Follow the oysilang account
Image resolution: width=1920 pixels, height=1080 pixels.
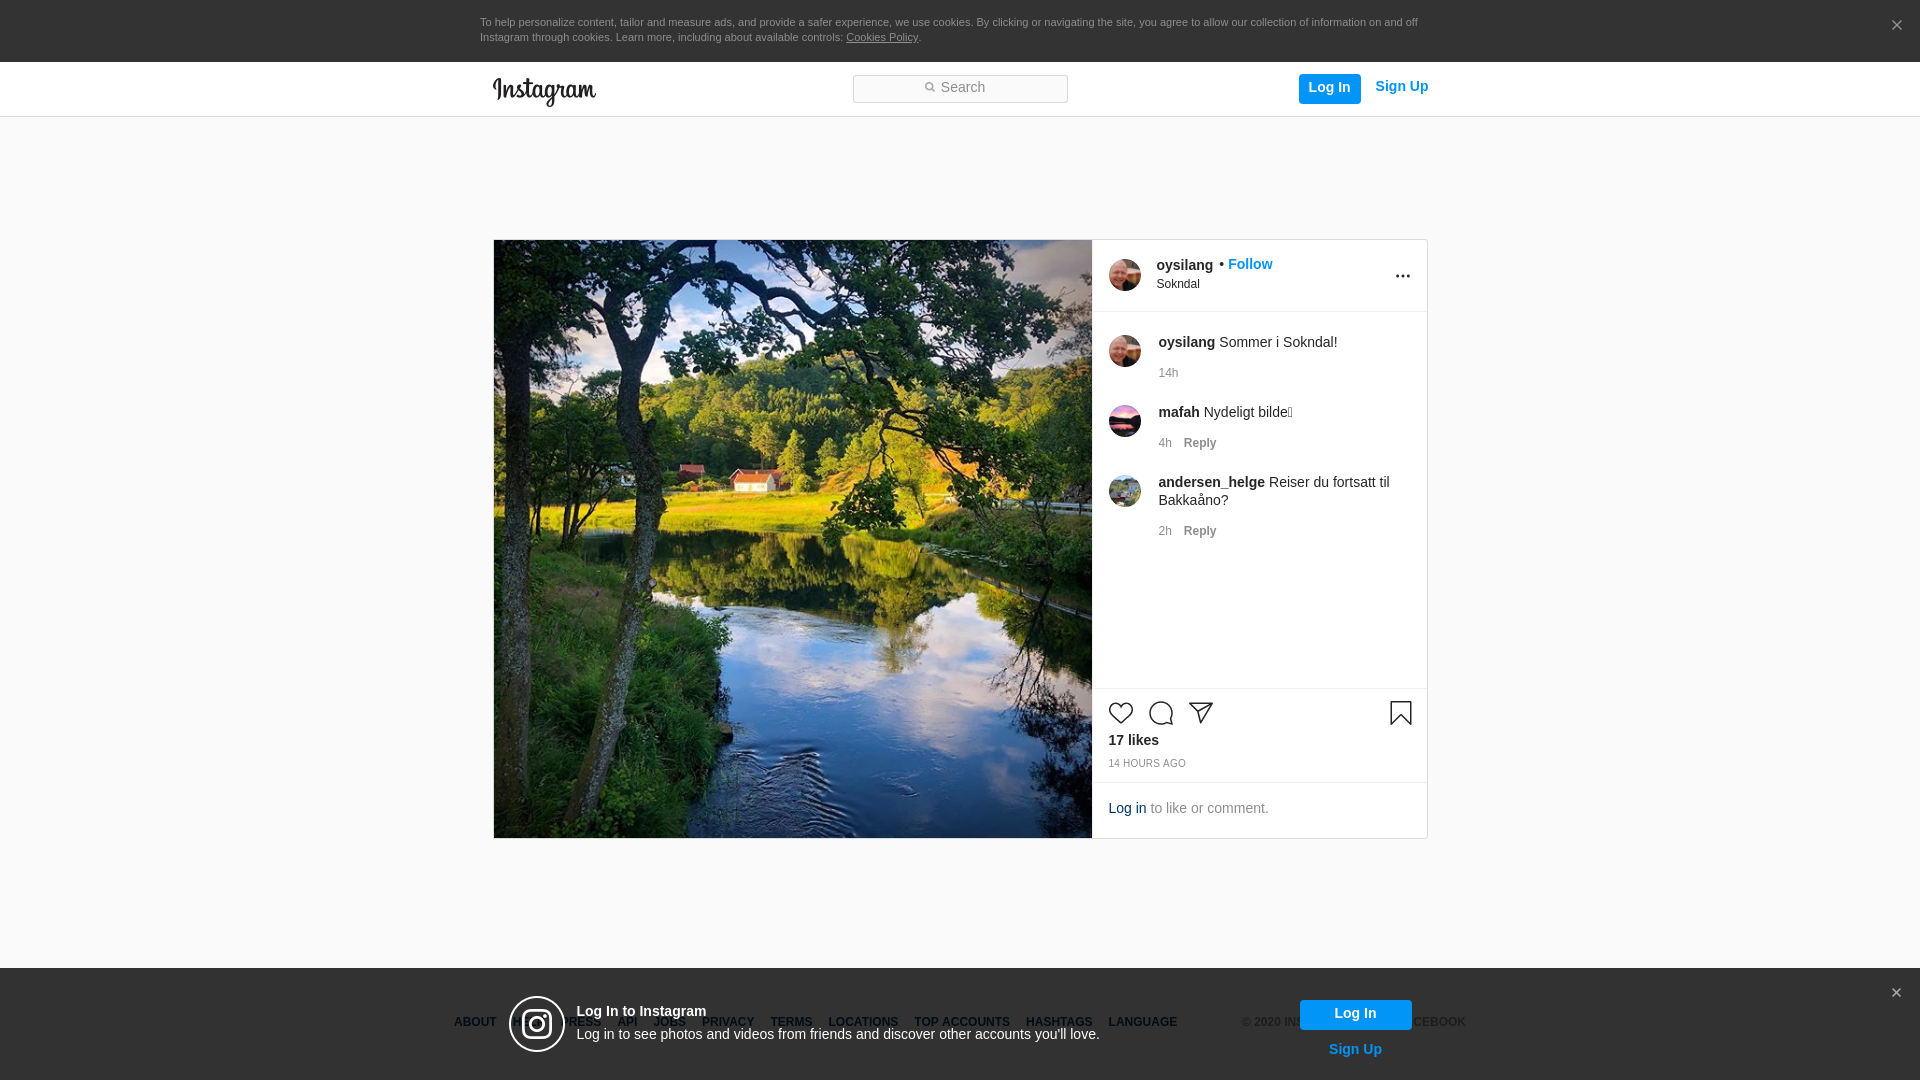pyautogui.click(x=1250, y=264)
